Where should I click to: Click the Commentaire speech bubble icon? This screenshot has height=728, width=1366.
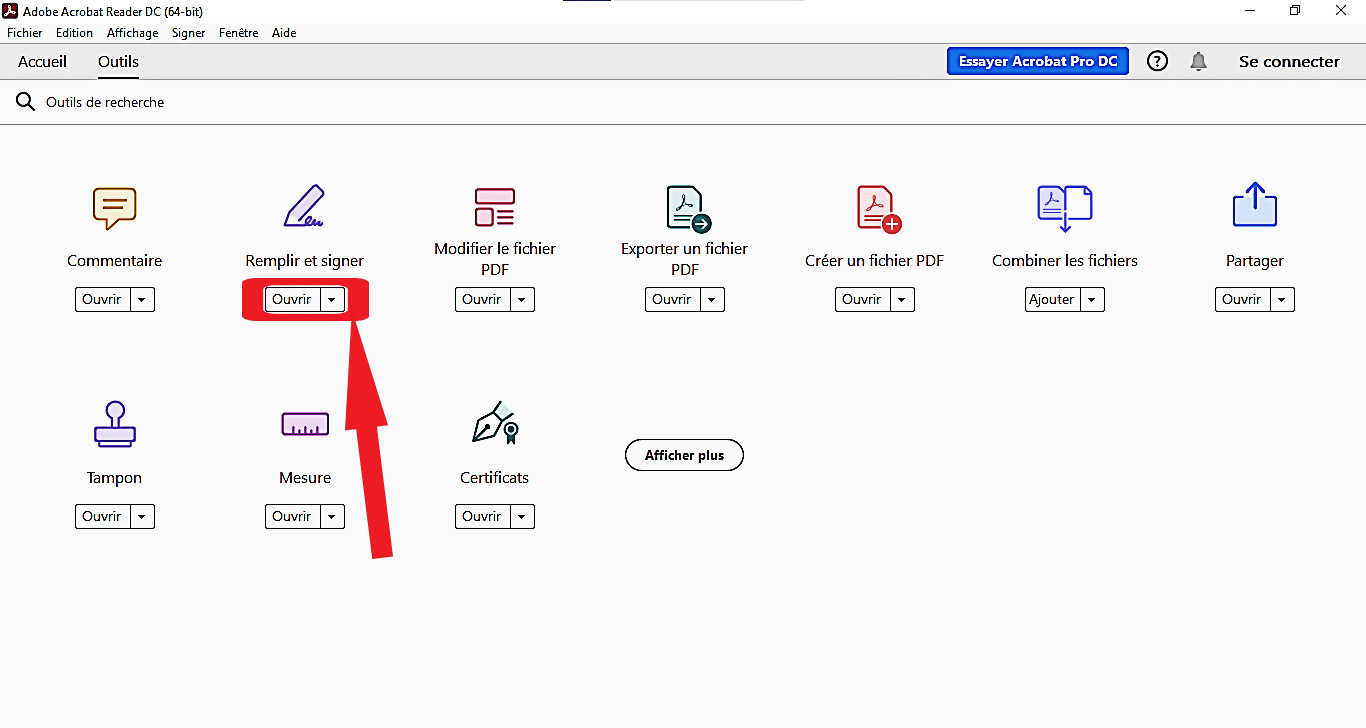pyautogui.click(x=114, y=208)
